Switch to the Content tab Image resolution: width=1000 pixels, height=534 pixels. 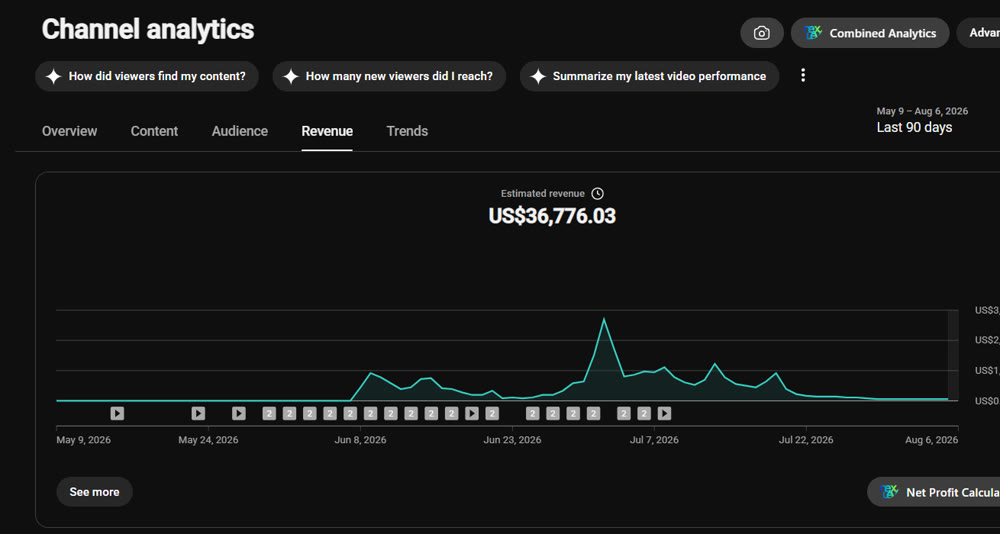tap(154, 131)
